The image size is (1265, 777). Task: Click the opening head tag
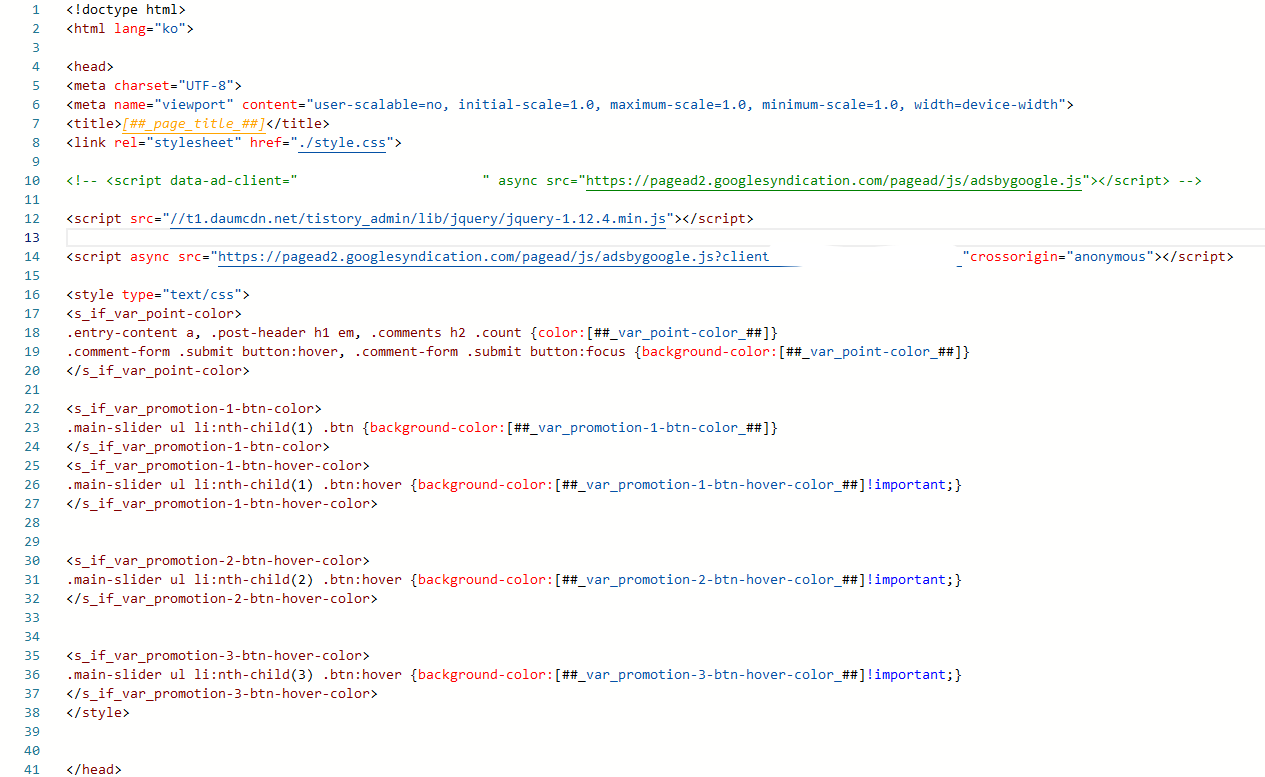(x=90, y=66)
